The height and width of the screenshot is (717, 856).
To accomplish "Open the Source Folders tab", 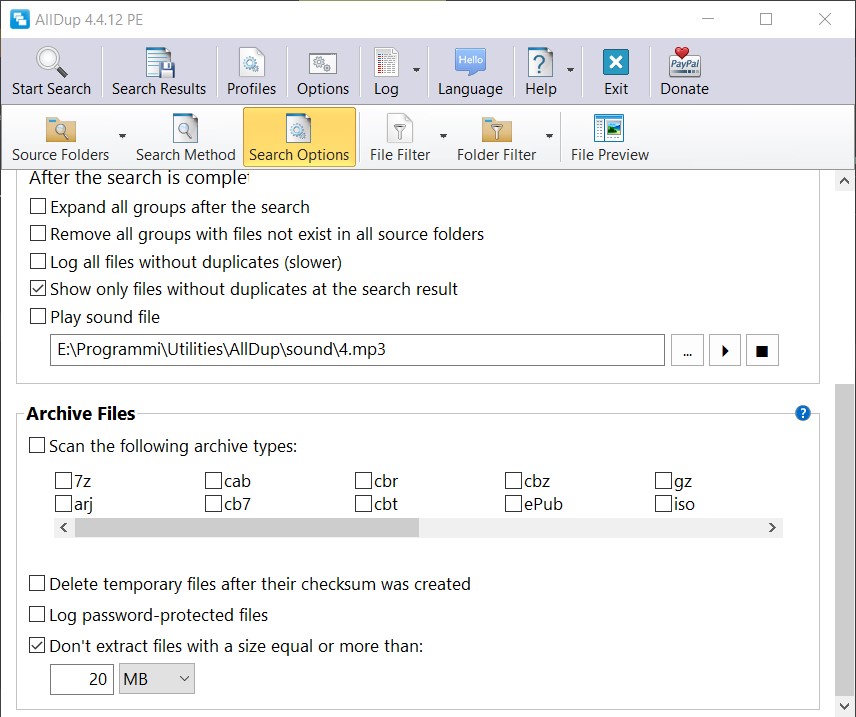I will (61, 137).
